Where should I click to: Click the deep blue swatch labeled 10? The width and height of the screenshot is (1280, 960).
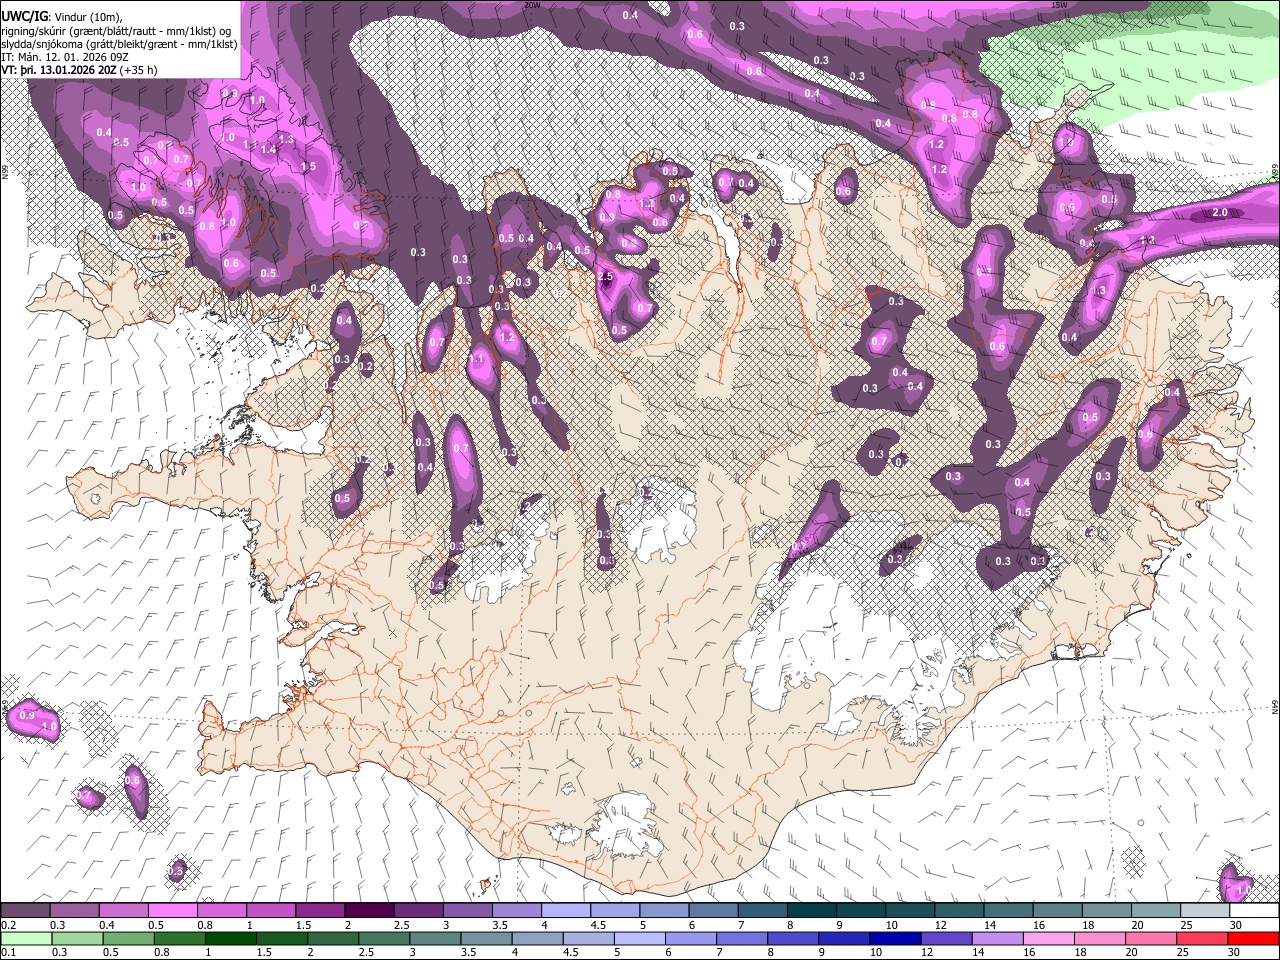coord(894,938)
